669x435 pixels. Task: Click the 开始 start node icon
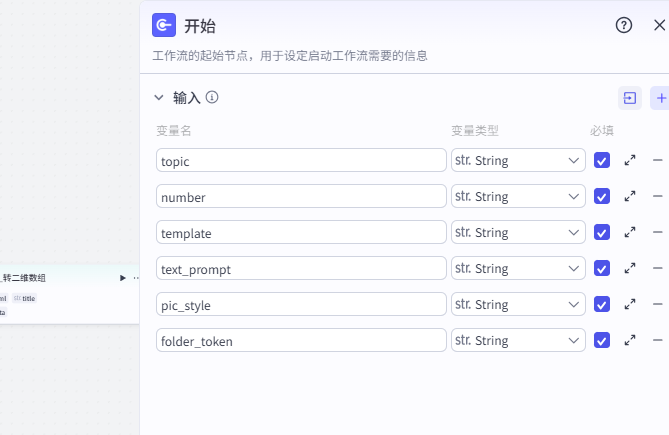coord(164,26)
